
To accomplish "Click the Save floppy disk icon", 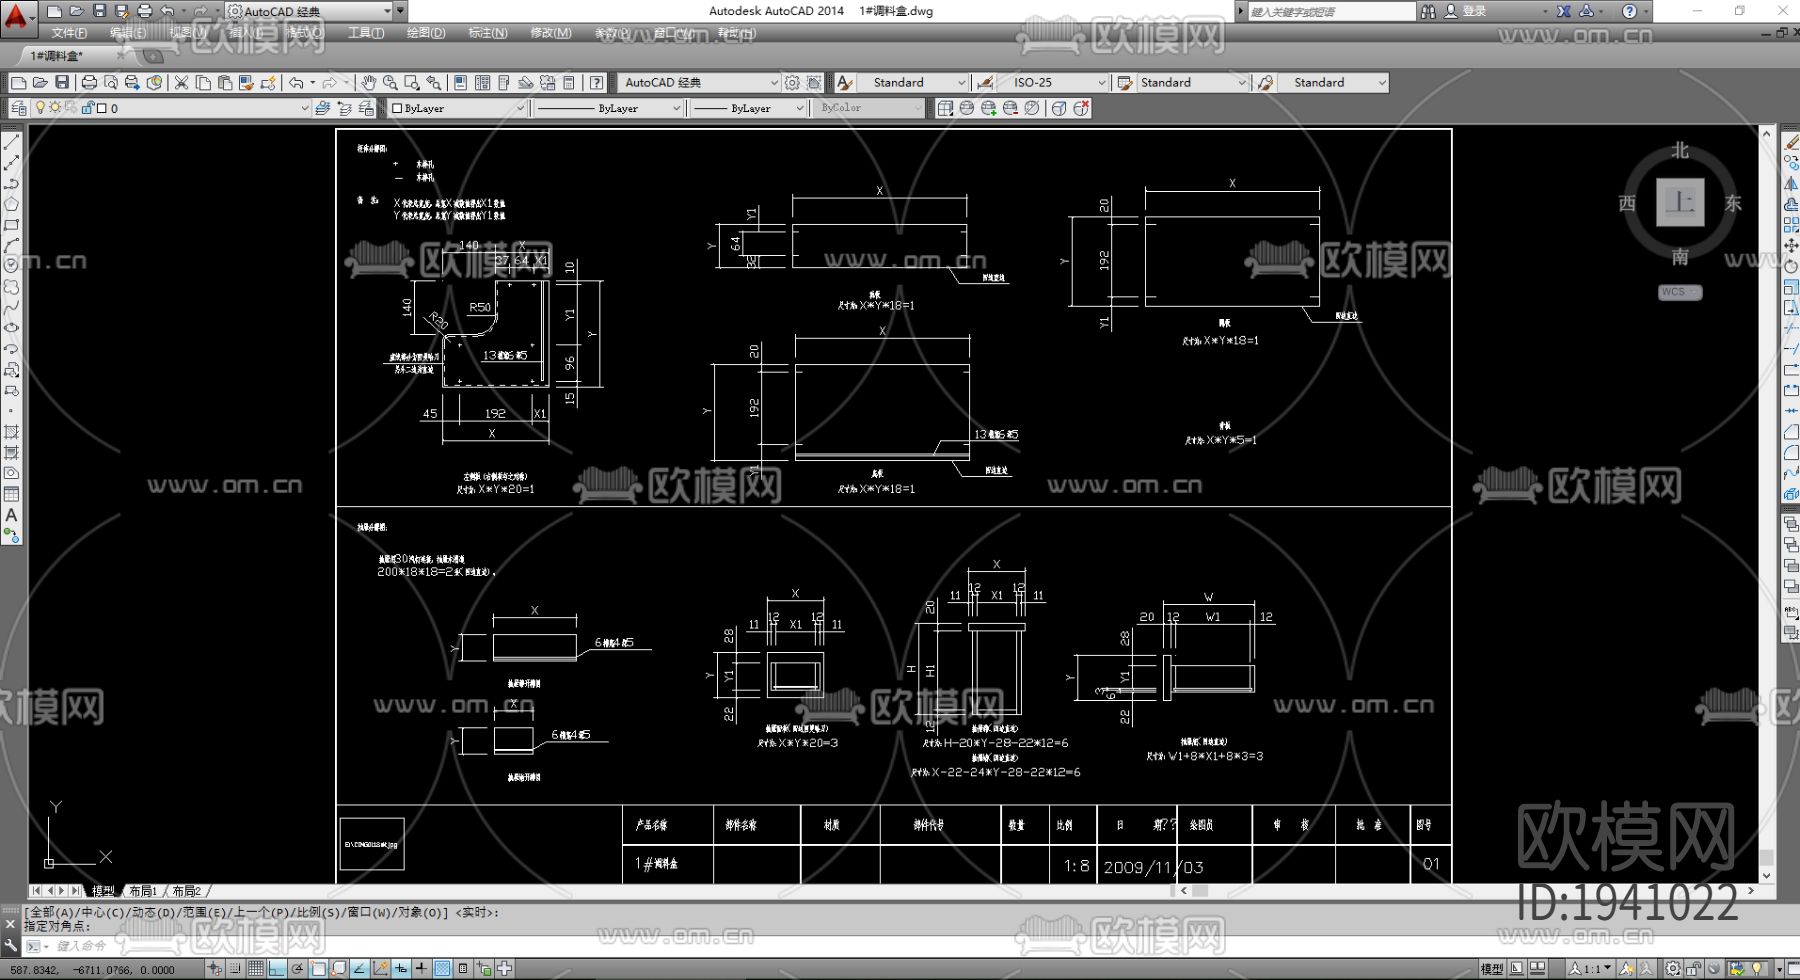I will click(x=62, y=83).
